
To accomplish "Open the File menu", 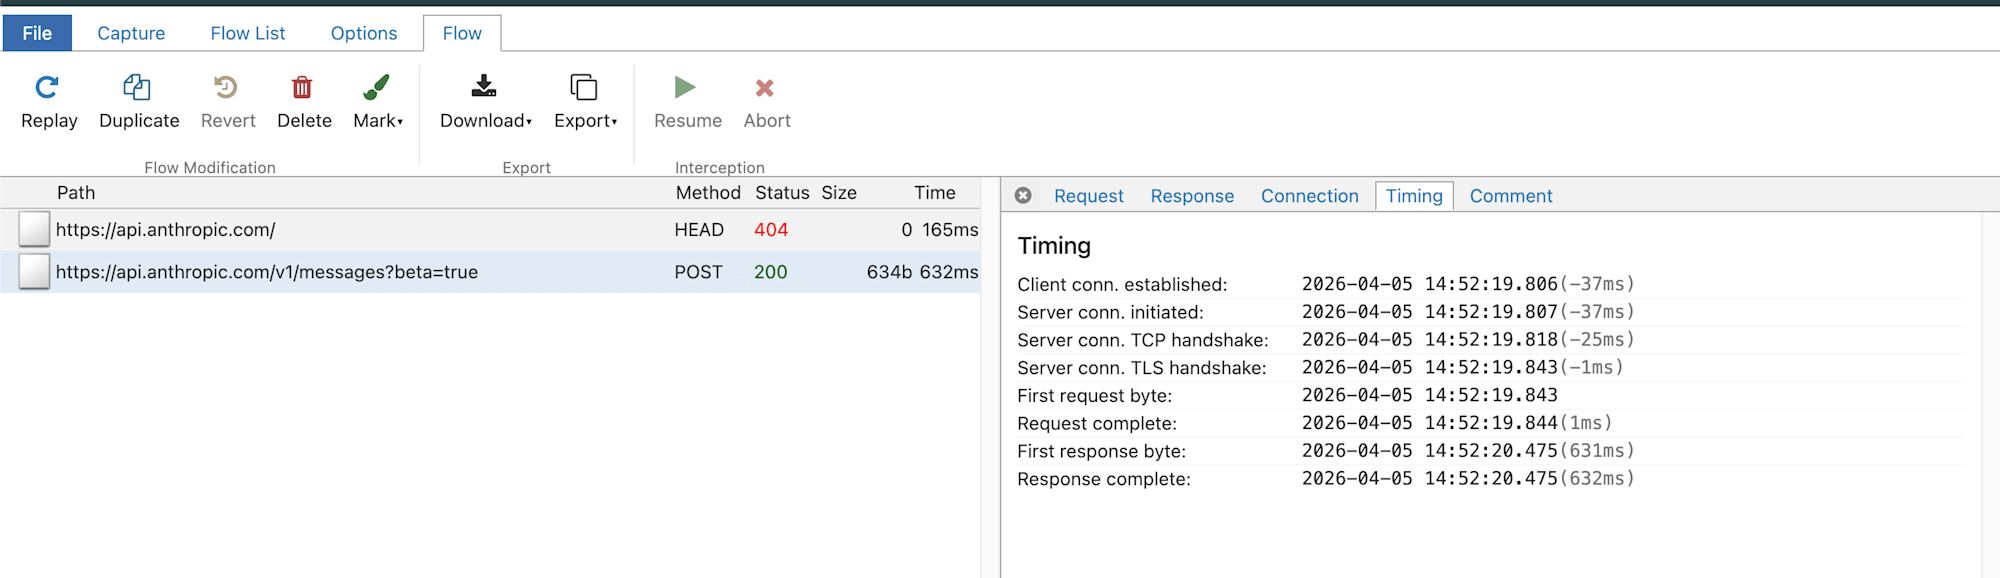I will [37, 33].
